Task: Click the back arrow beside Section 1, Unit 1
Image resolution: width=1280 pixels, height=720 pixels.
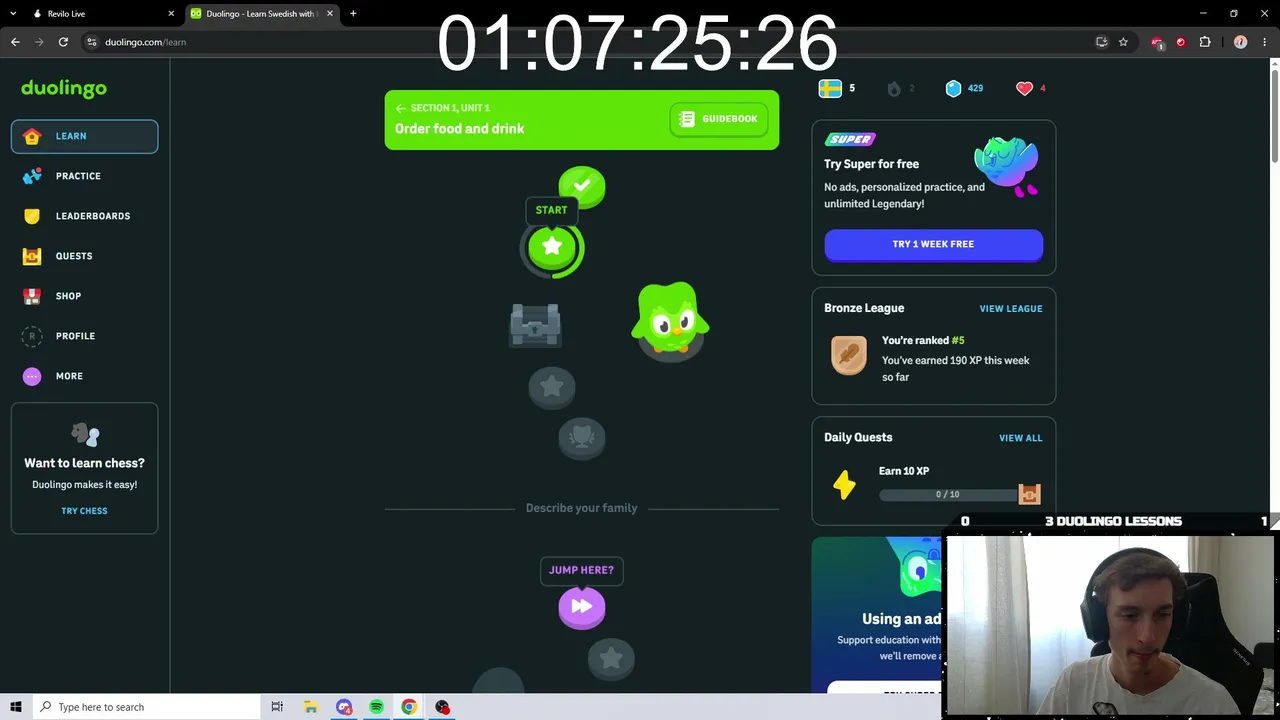Action: [401, 108]
